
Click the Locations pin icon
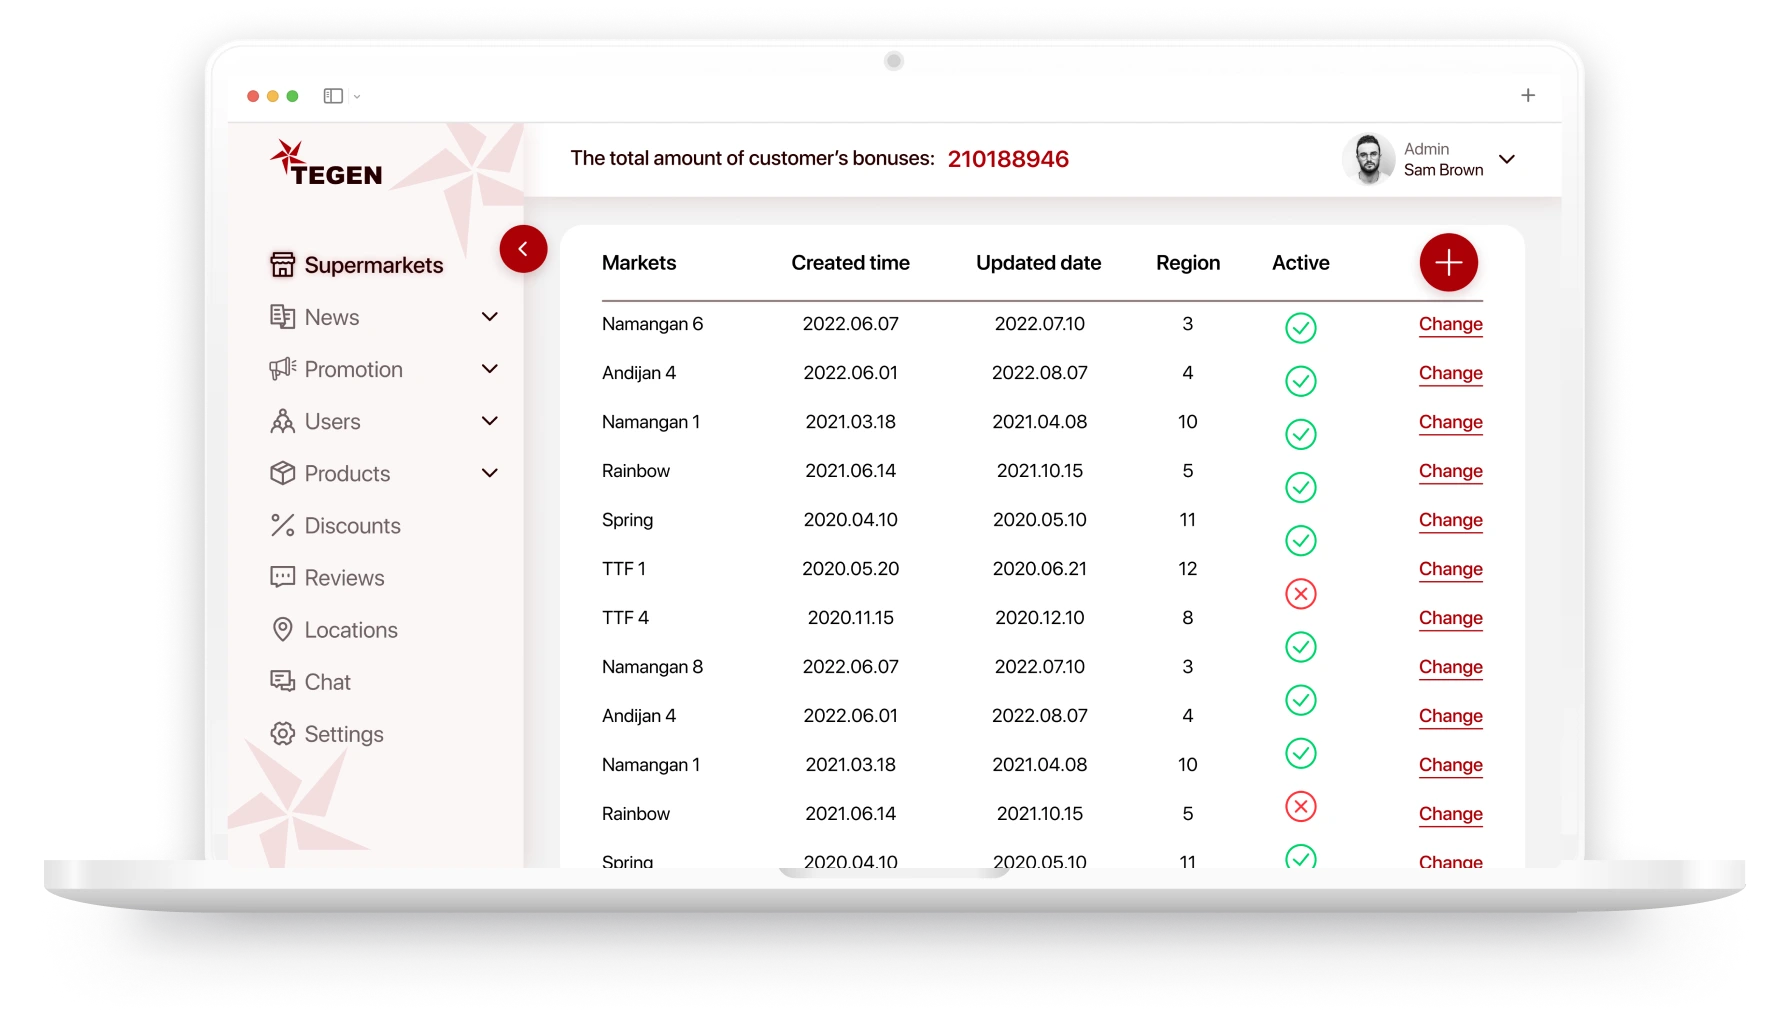click(x=283, y=629)
